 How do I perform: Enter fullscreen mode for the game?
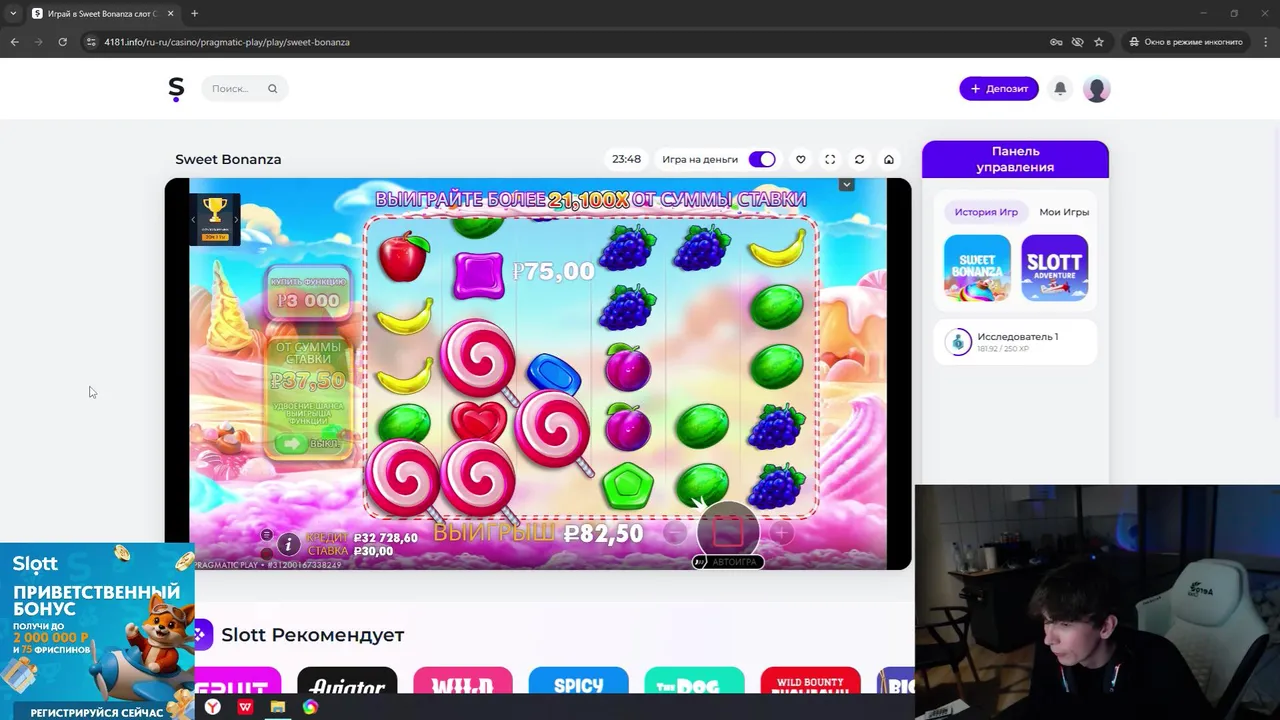pyautogui.click(x=830, y=159)
